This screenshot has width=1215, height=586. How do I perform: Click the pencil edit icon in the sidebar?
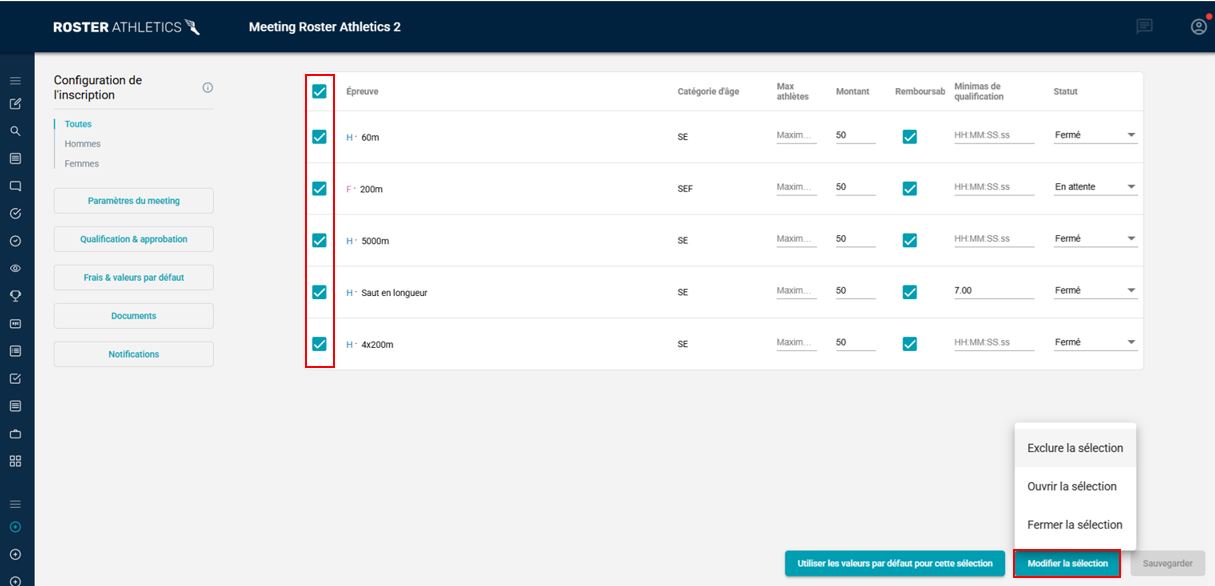click(15, 103)
